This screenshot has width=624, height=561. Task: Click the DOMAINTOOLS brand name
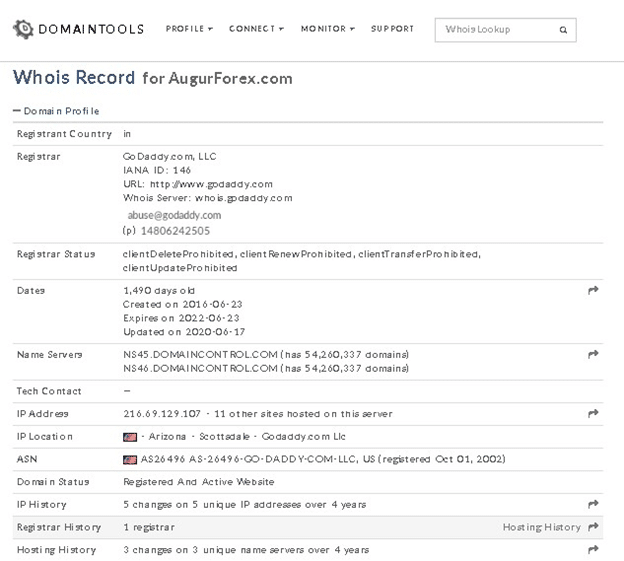click(x=91, y=29)
